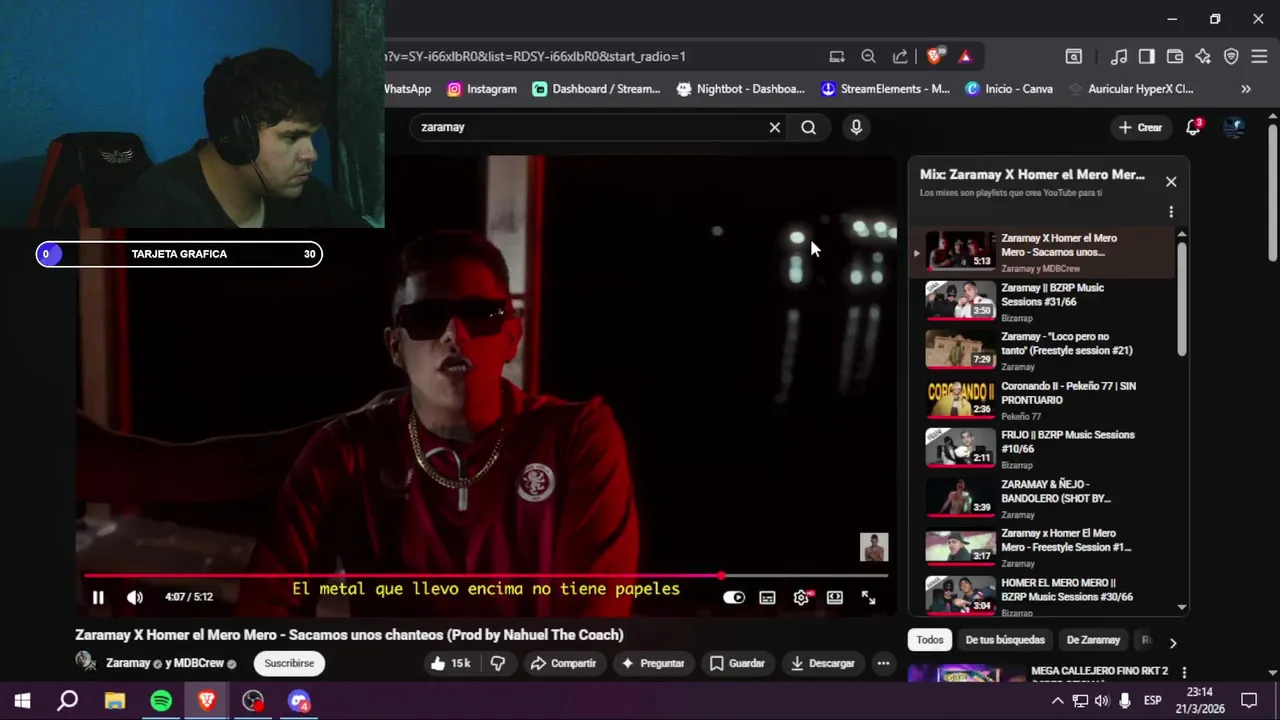Select the De Zaramay filter chip
Image resolution: width=1280 pixels, height=720 pixels.
pyautogui.click(x=1093, y=640)
